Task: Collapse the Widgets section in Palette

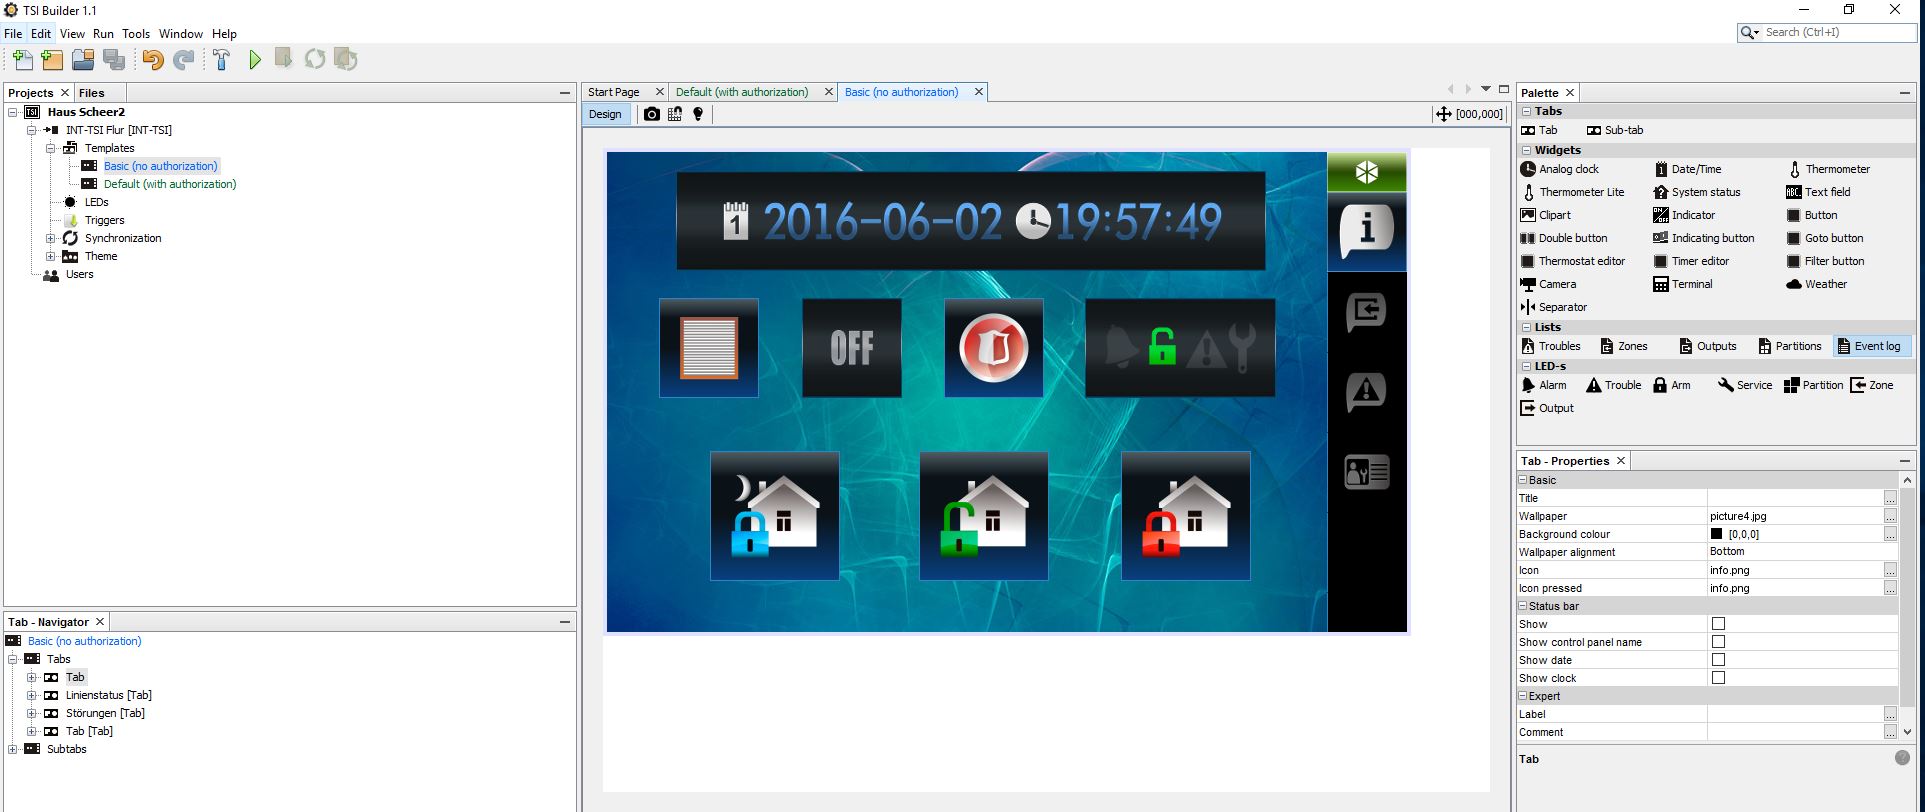Action: tap(1527, 150)
